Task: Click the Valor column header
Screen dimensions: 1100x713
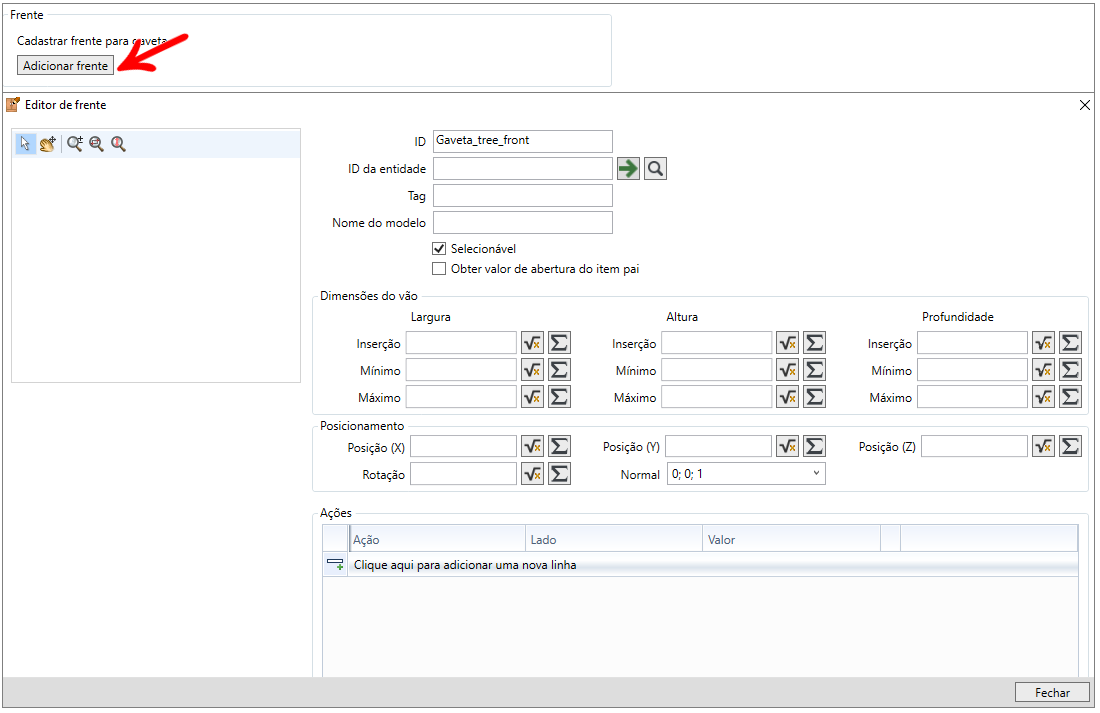Action: coord(792,540)
